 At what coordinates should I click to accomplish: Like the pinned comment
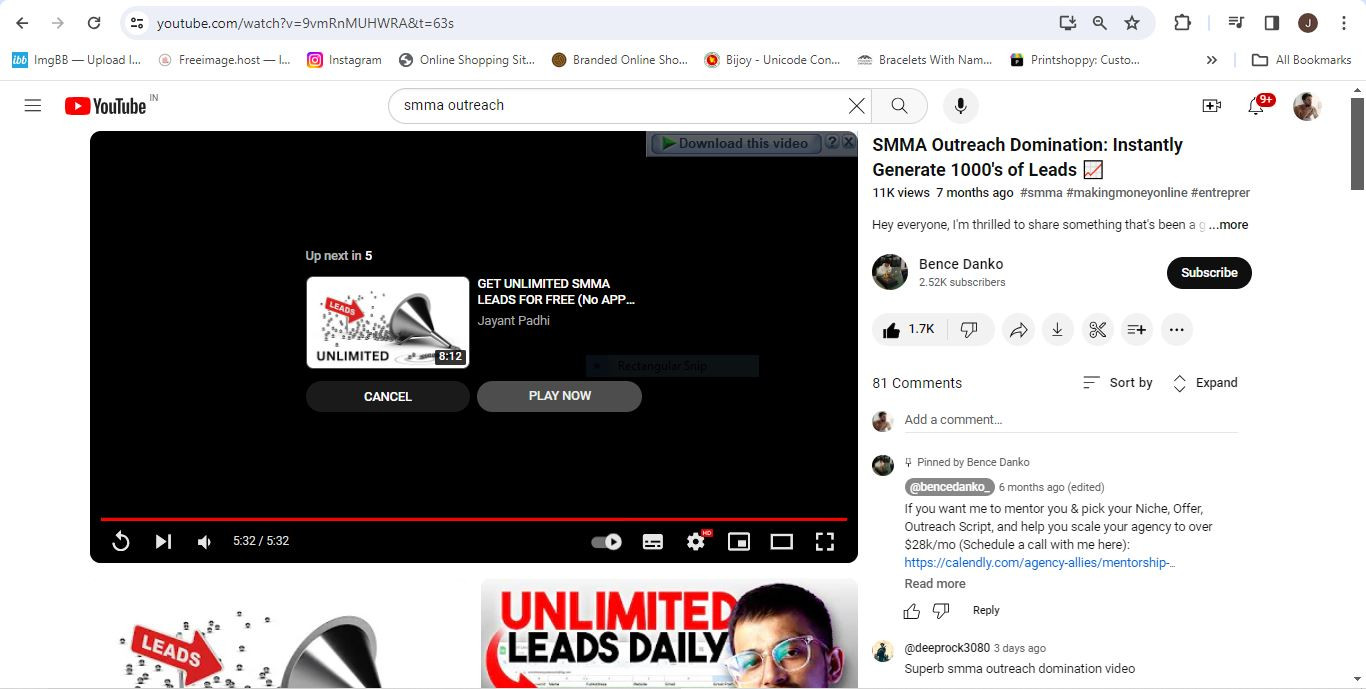pos(912,610)
